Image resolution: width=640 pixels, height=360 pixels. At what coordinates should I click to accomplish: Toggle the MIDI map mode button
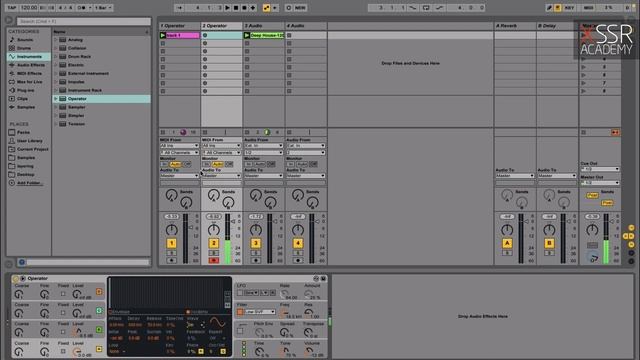(588, 8)
